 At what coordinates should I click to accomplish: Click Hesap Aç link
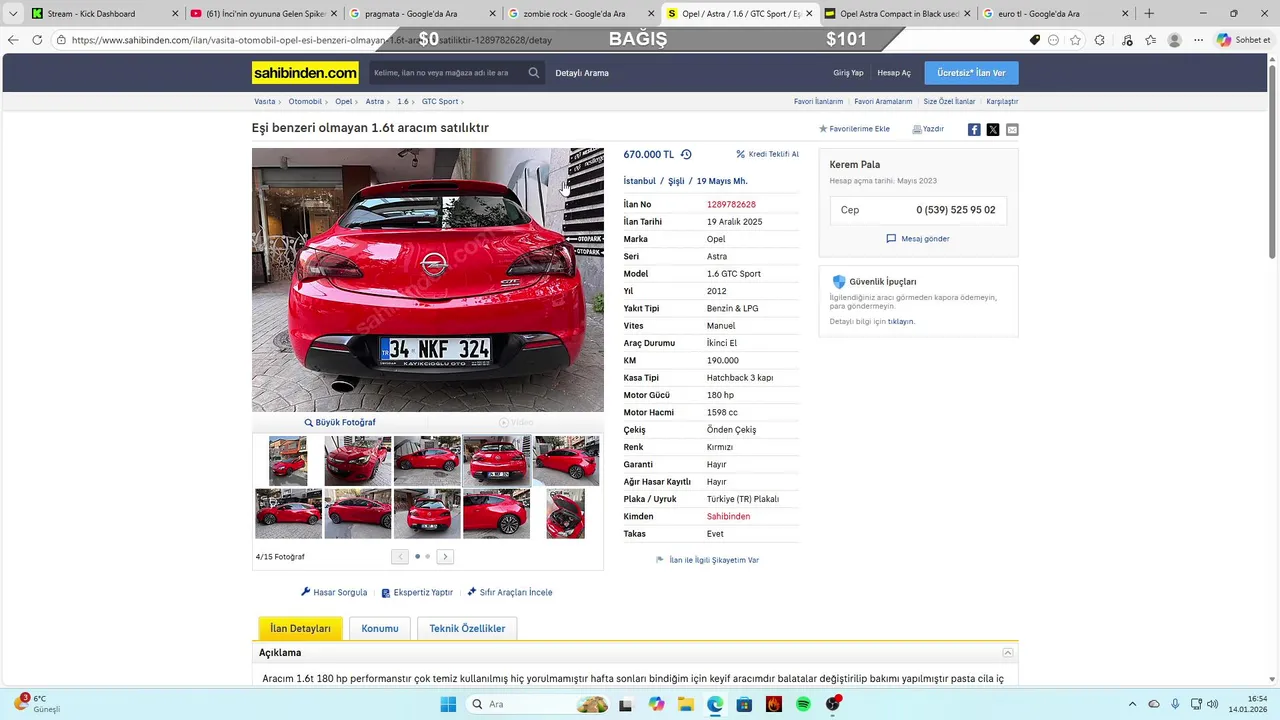[894, 73]
